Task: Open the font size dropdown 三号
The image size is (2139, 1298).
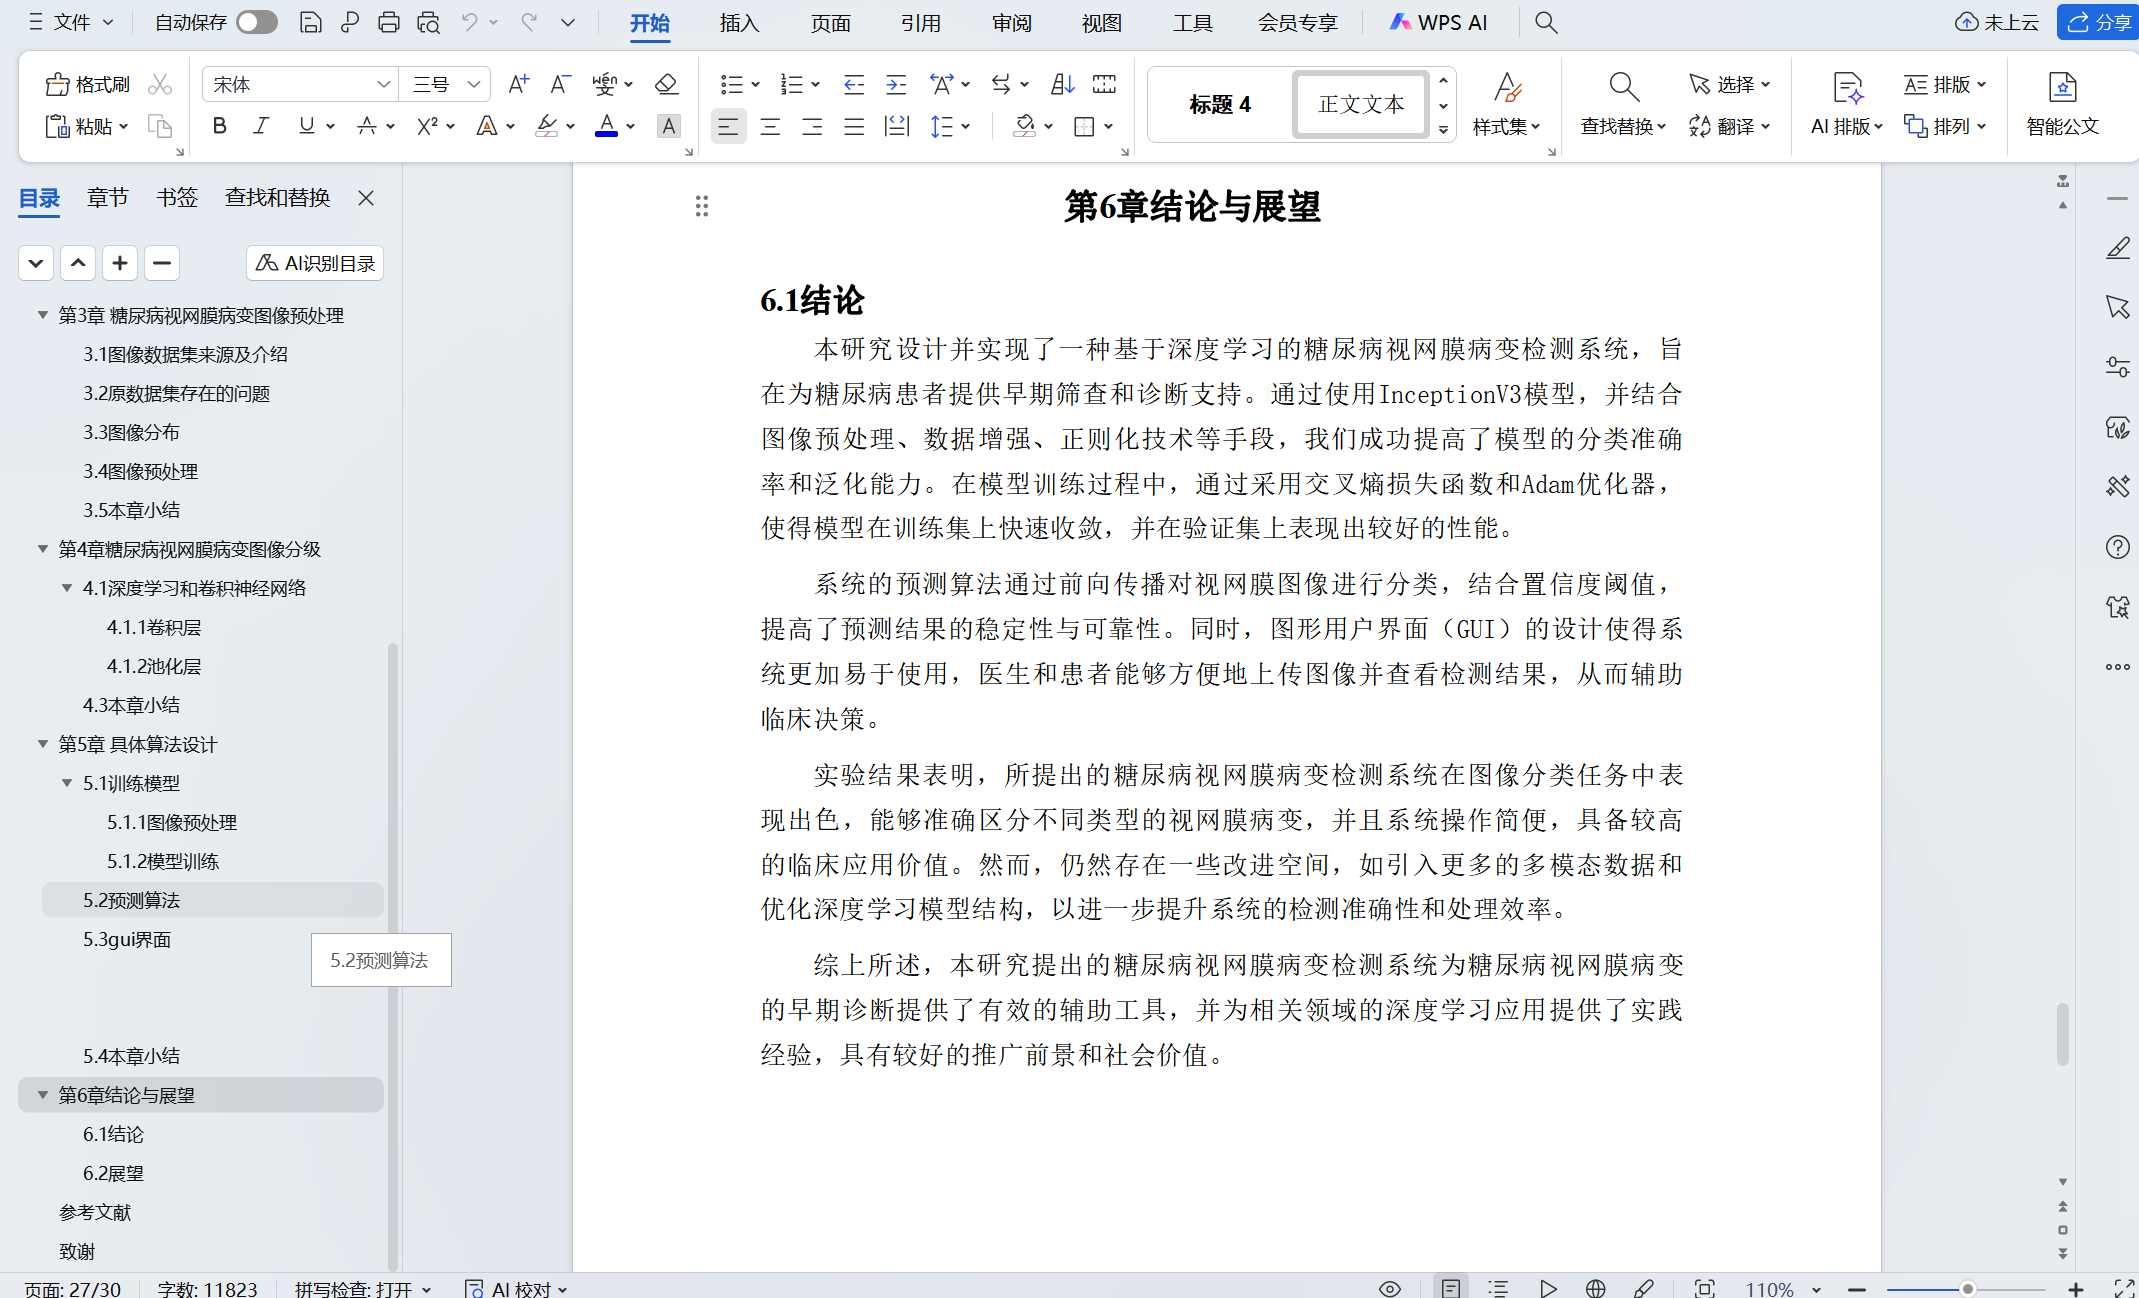Action: click(474, 85)
